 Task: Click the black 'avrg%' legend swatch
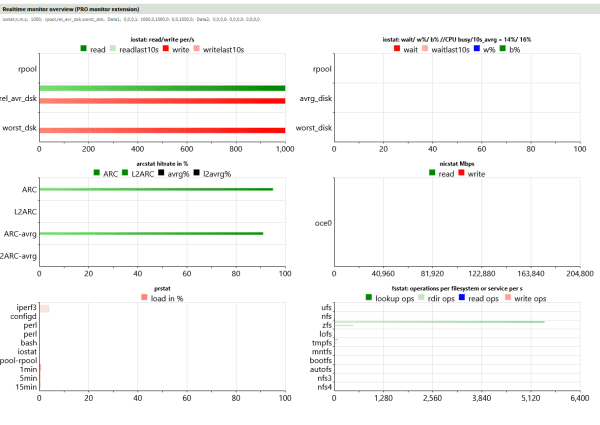pyautogui.click(x=161, y=173)
